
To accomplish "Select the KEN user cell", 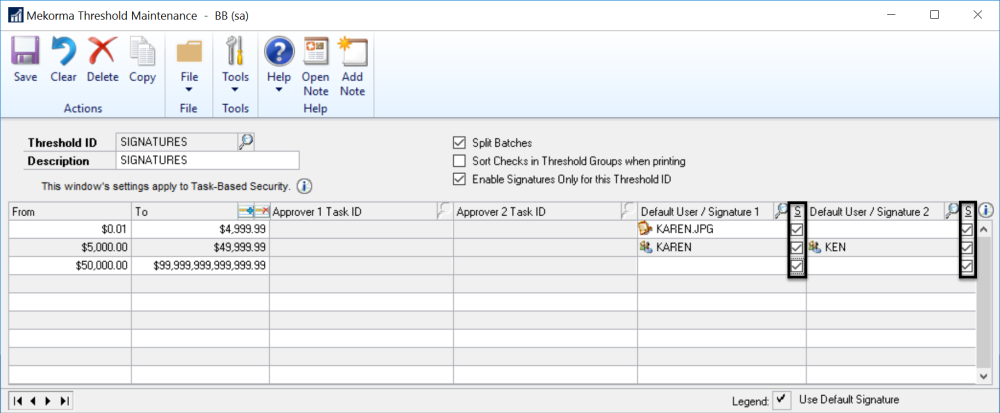I will 883,247.
